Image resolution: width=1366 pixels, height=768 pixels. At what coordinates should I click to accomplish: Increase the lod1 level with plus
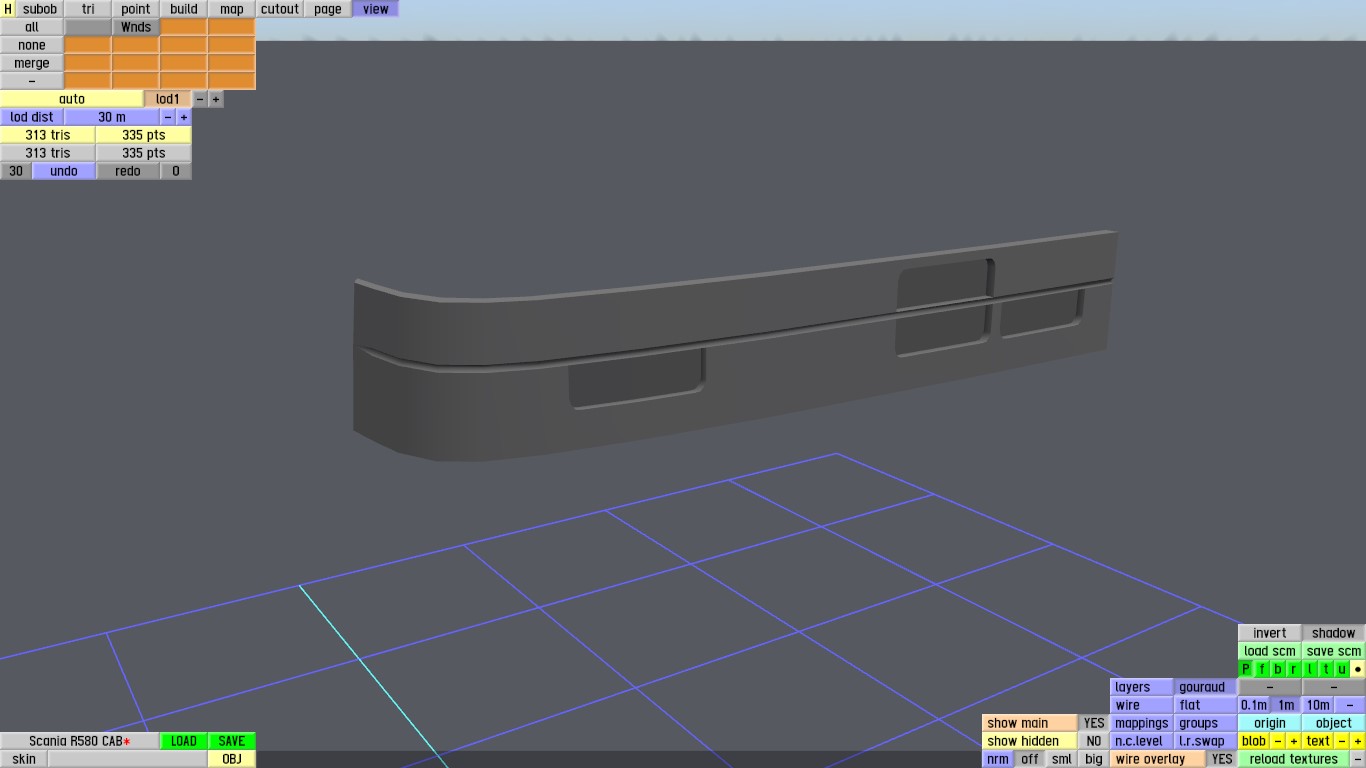click(216, 99)
